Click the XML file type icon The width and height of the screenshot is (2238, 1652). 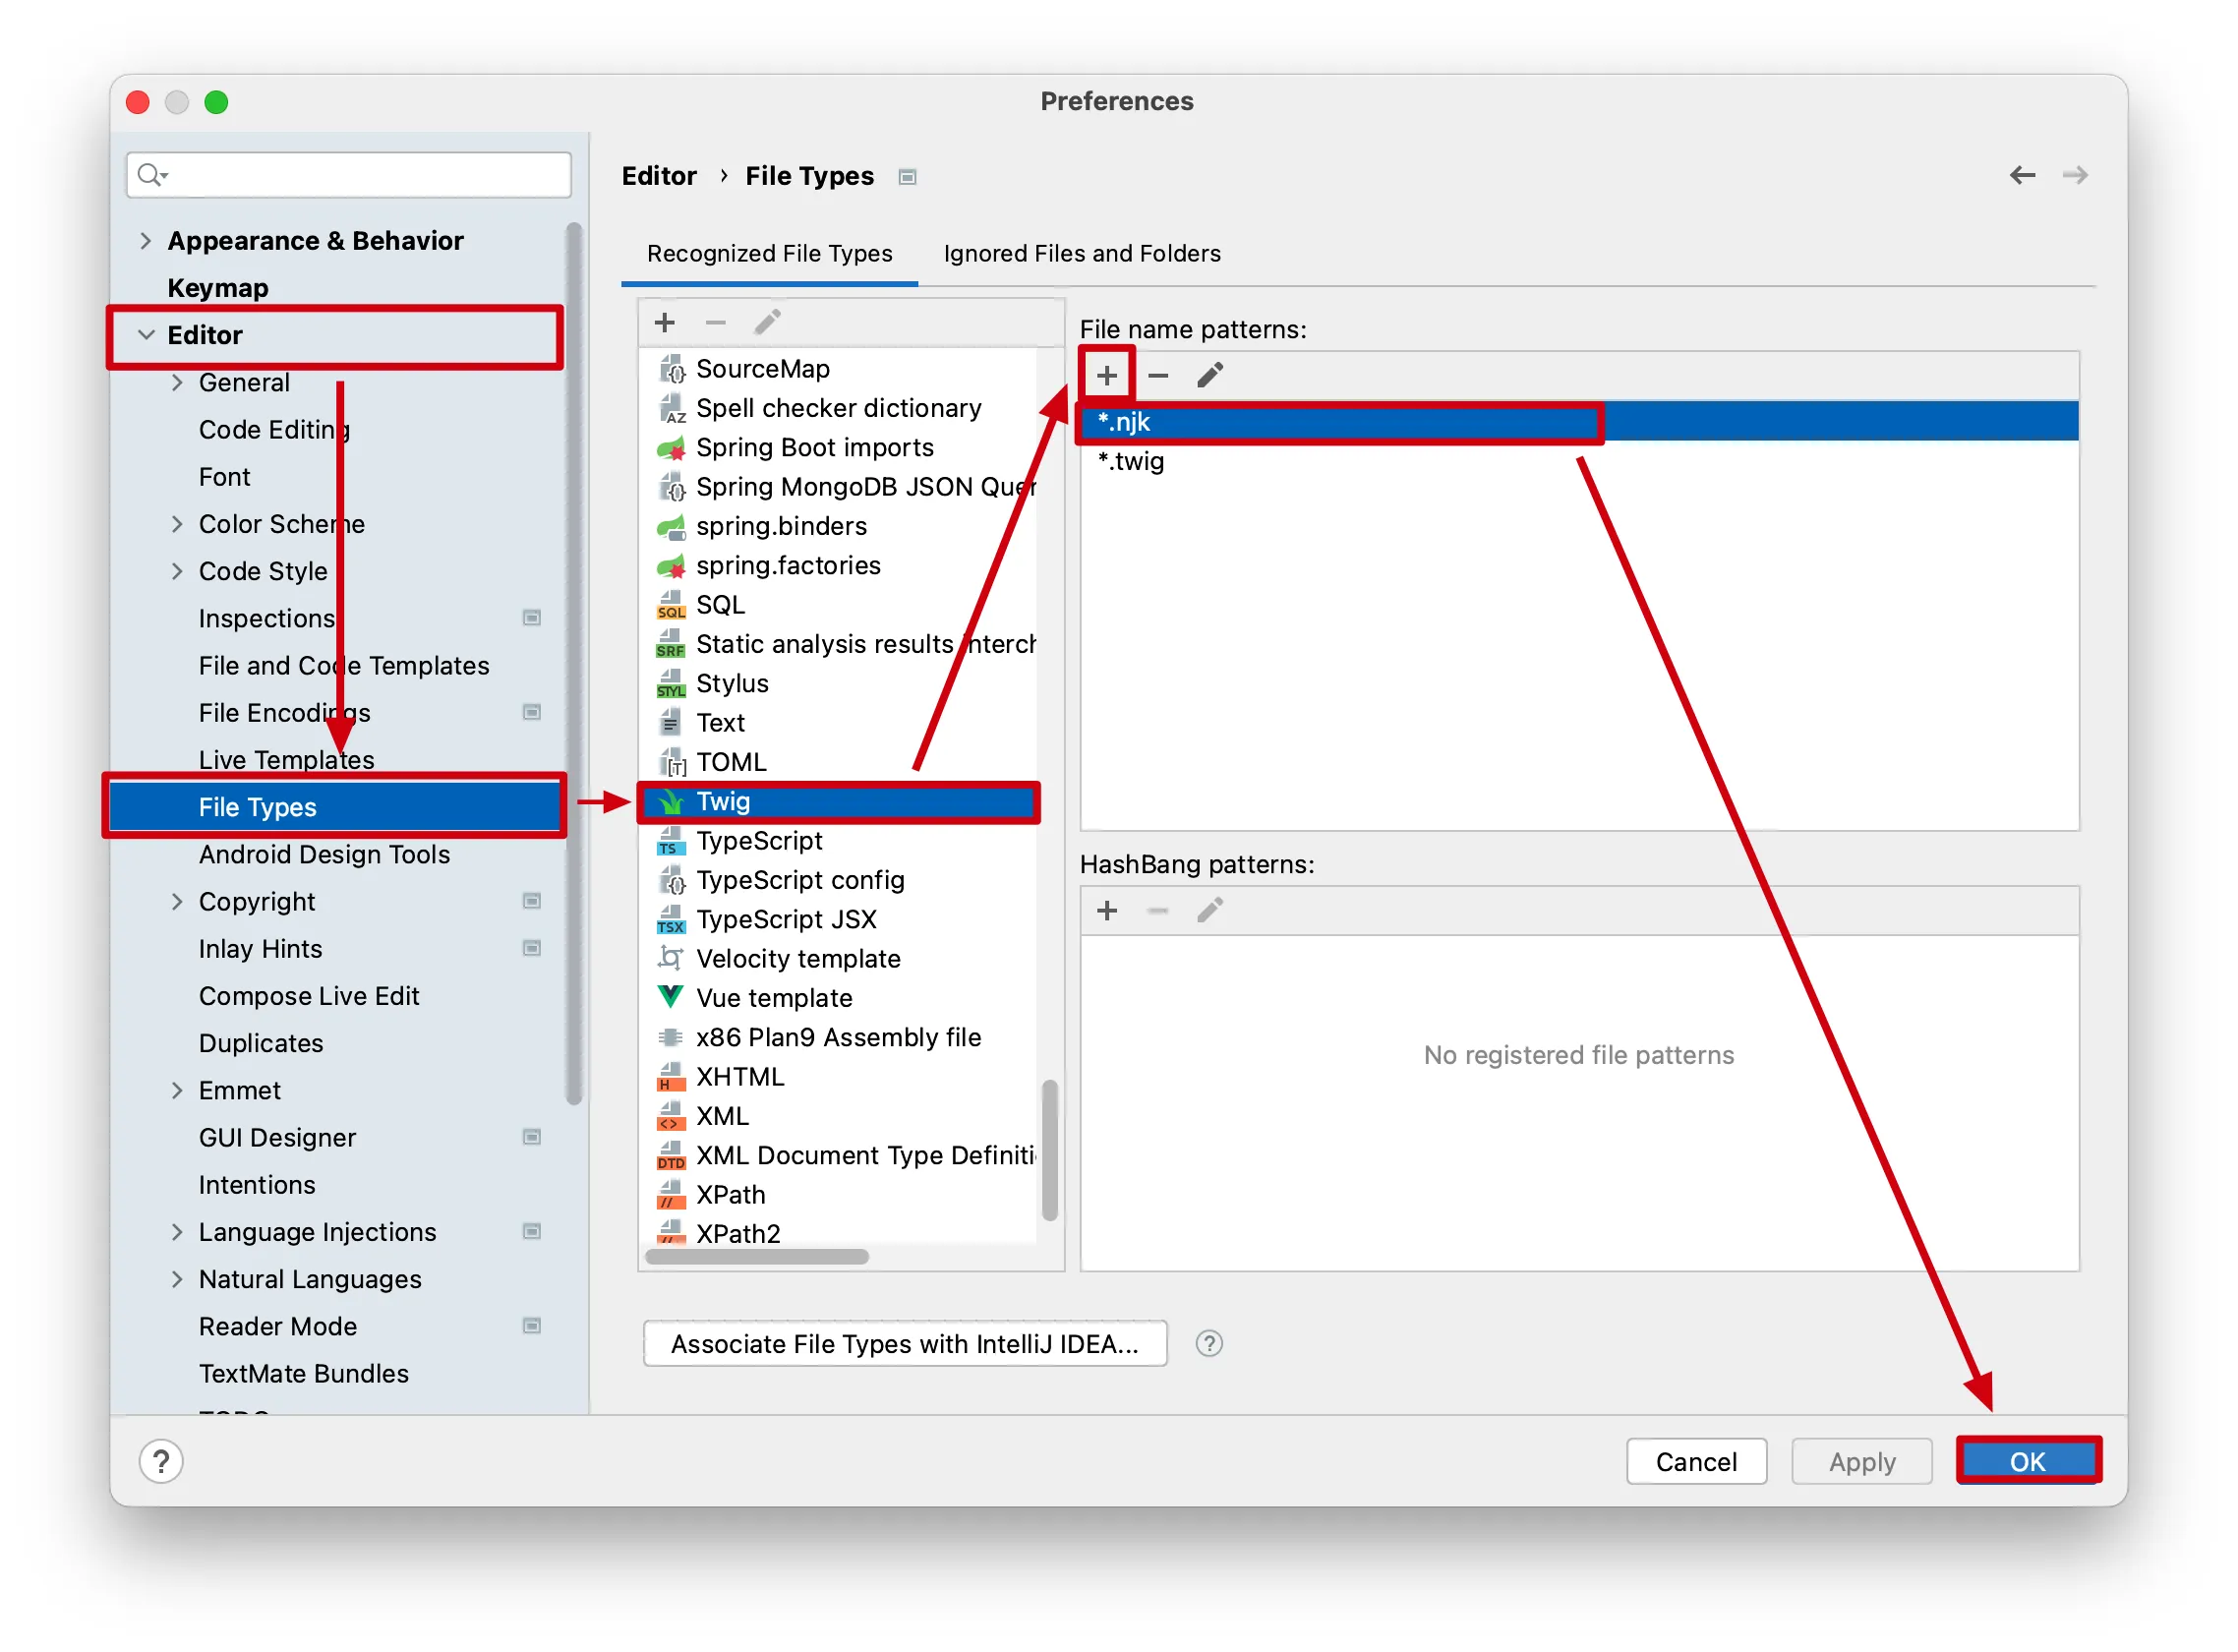point(671,1116)
